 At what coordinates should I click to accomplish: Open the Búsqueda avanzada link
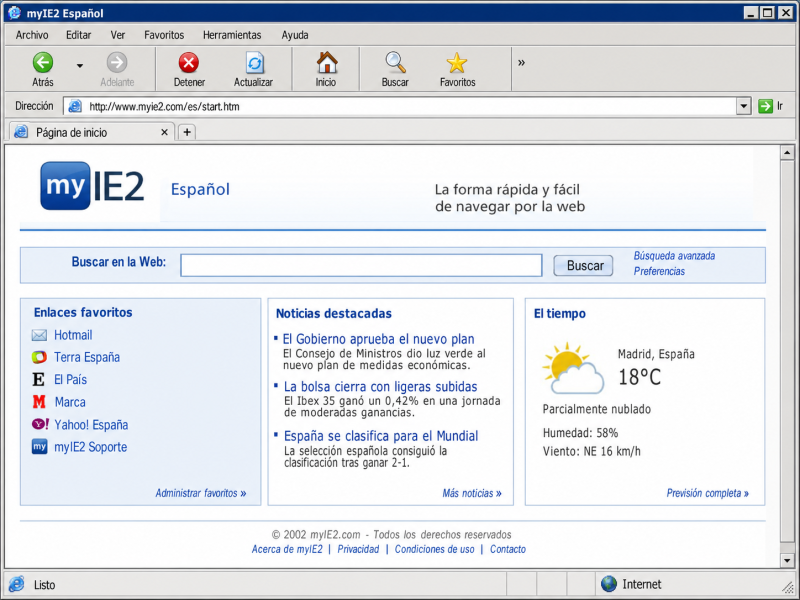[674, 256]
